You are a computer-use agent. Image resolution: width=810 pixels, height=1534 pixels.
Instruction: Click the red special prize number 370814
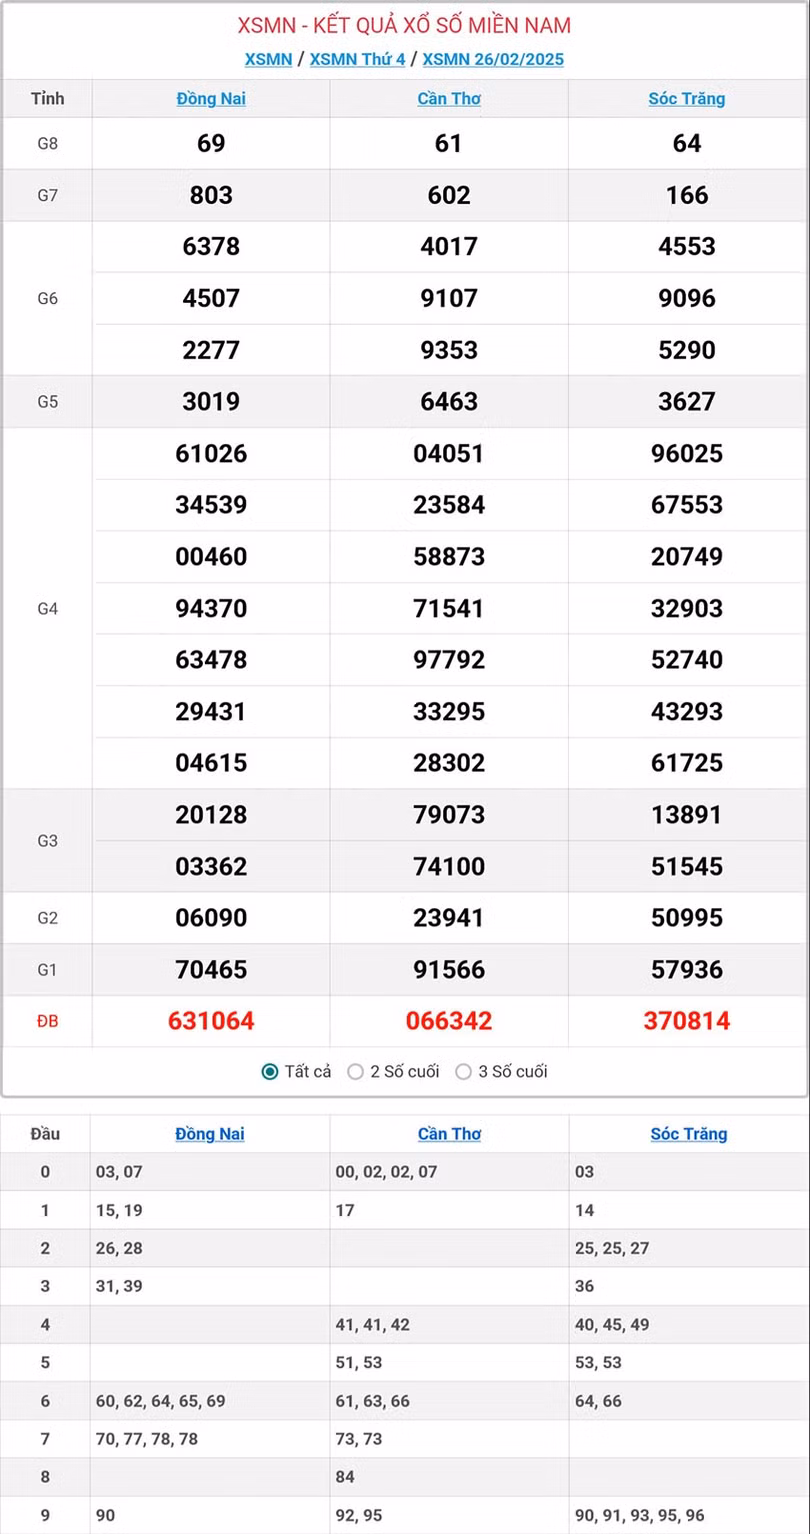pos(687,1021)
